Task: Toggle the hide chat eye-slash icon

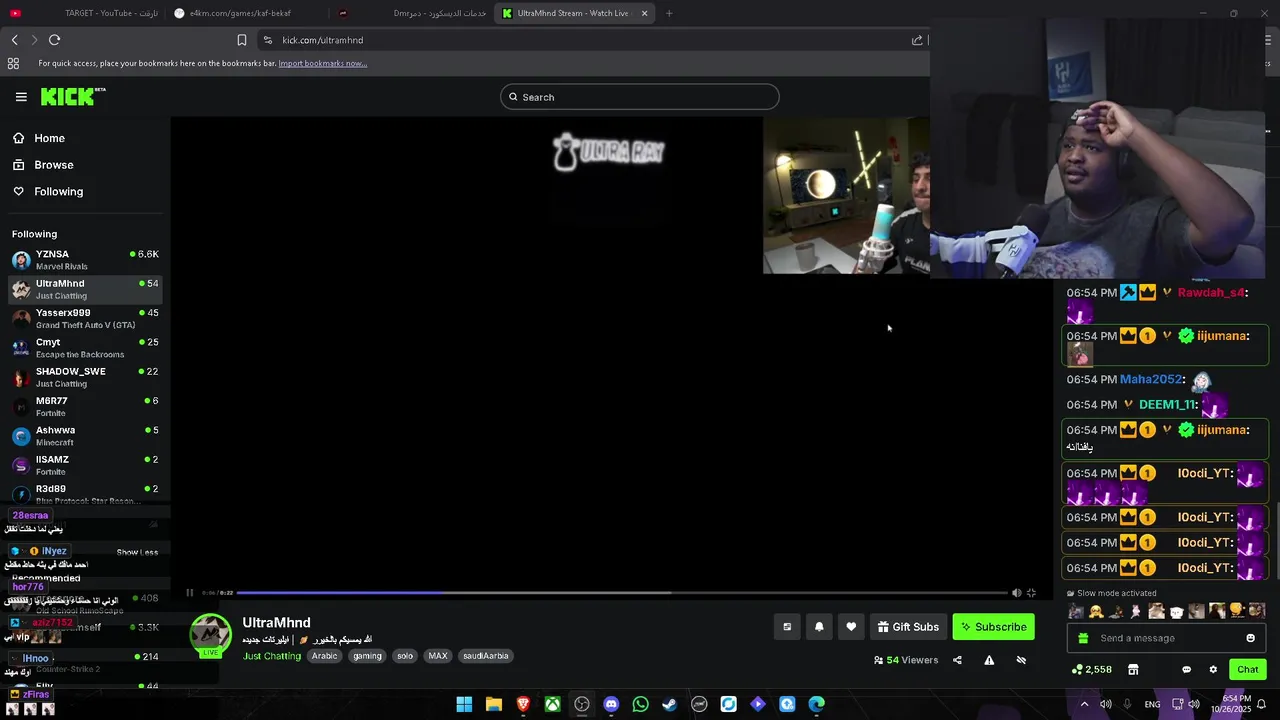Action: pos(1021,660)
